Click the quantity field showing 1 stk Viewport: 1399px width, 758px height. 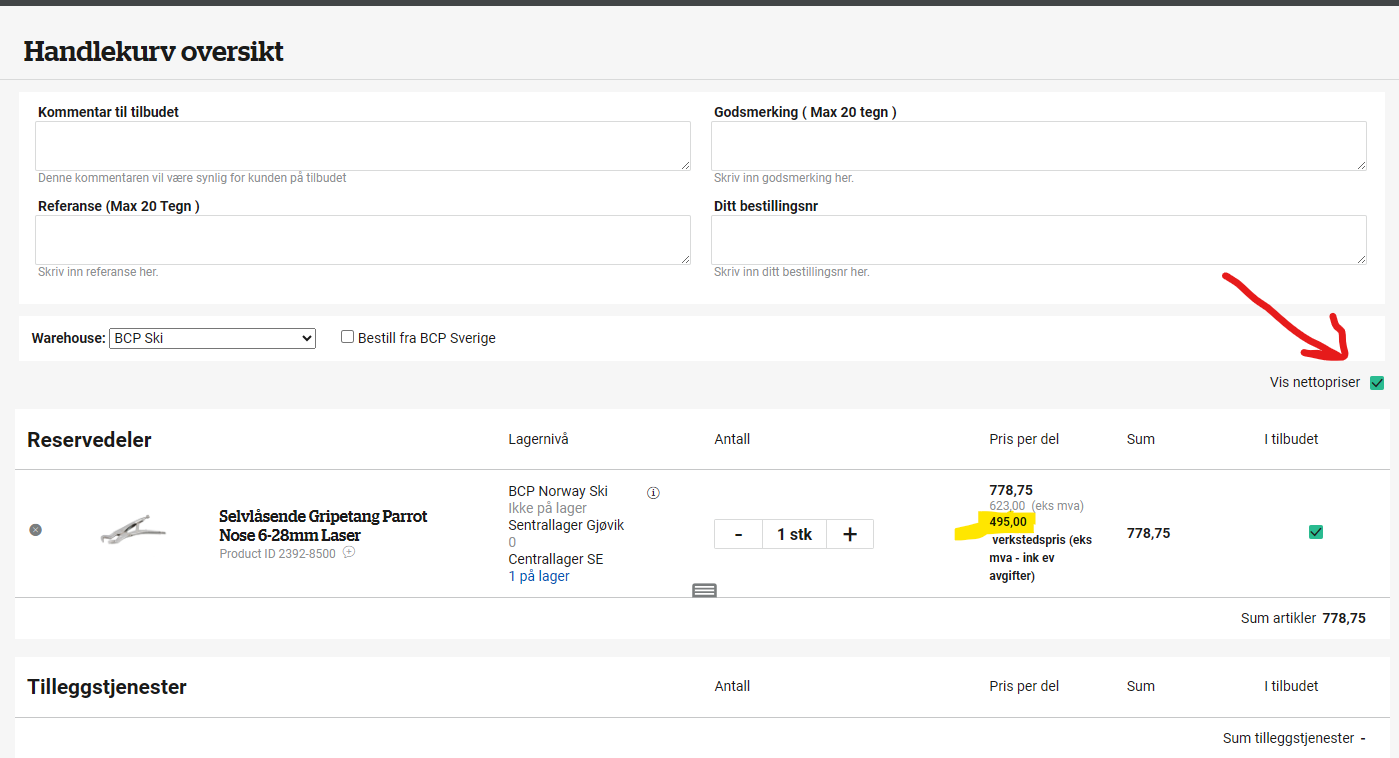pos(794,534)
